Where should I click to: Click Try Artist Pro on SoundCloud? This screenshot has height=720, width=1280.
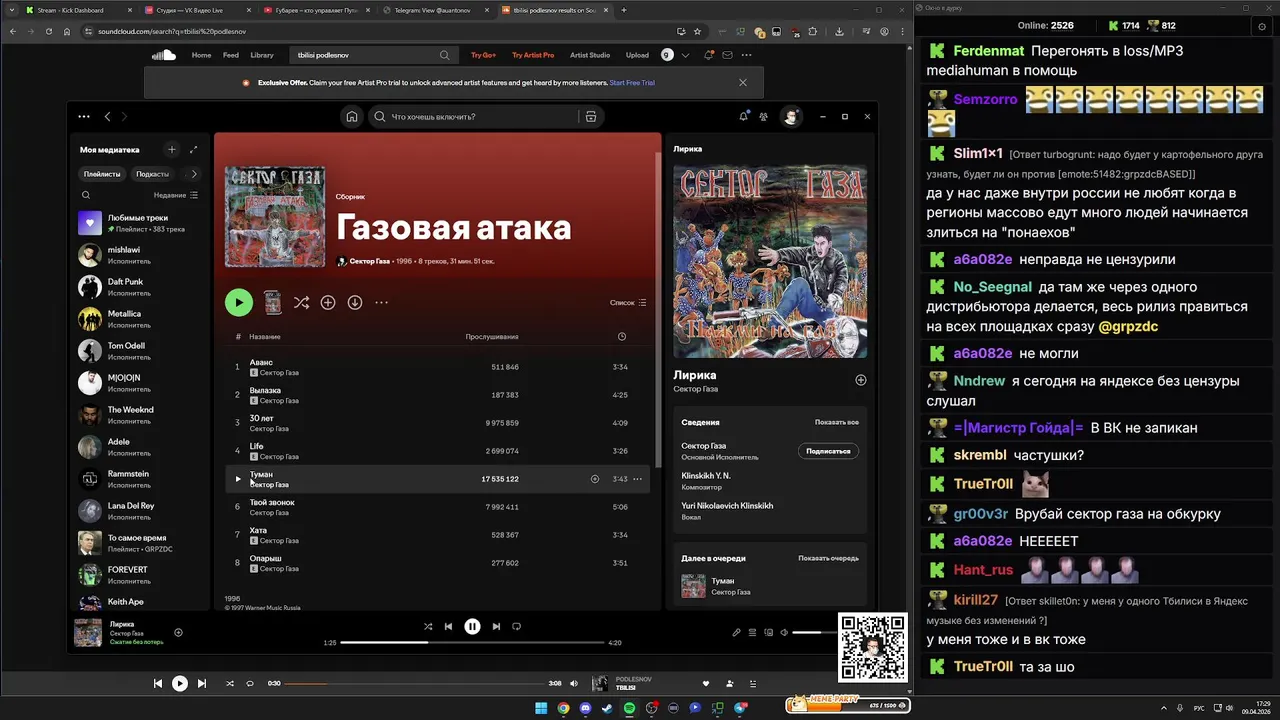(533, 55)
